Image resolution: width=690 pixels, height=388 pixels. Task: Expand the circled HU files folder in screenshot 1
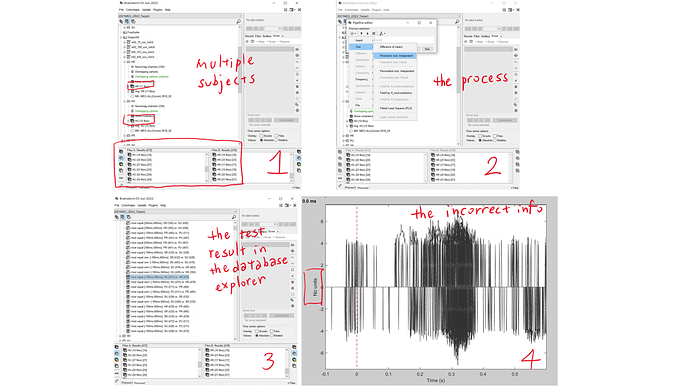(x=128, y=121)
